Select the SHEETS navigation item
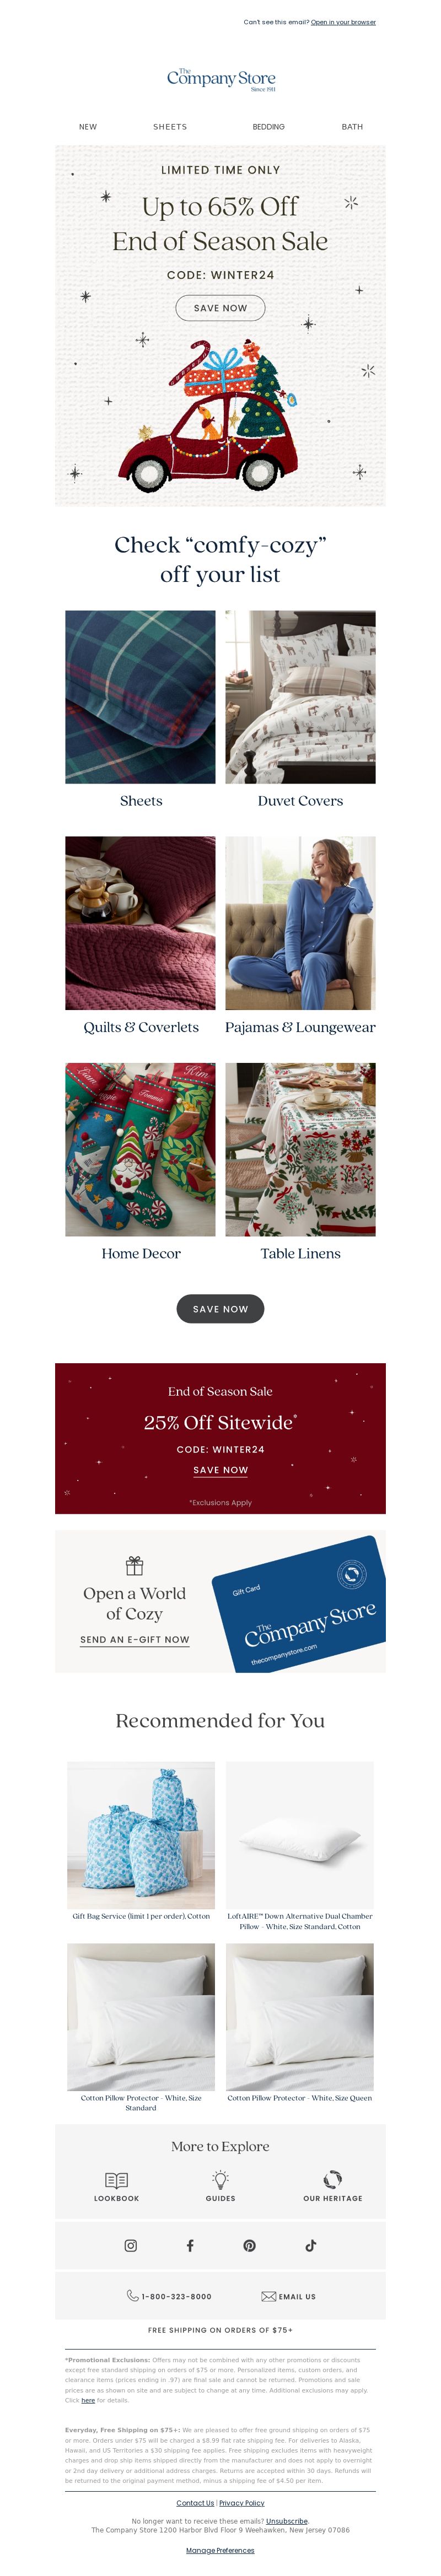441x2576 pixels. [x=170, y=127]
